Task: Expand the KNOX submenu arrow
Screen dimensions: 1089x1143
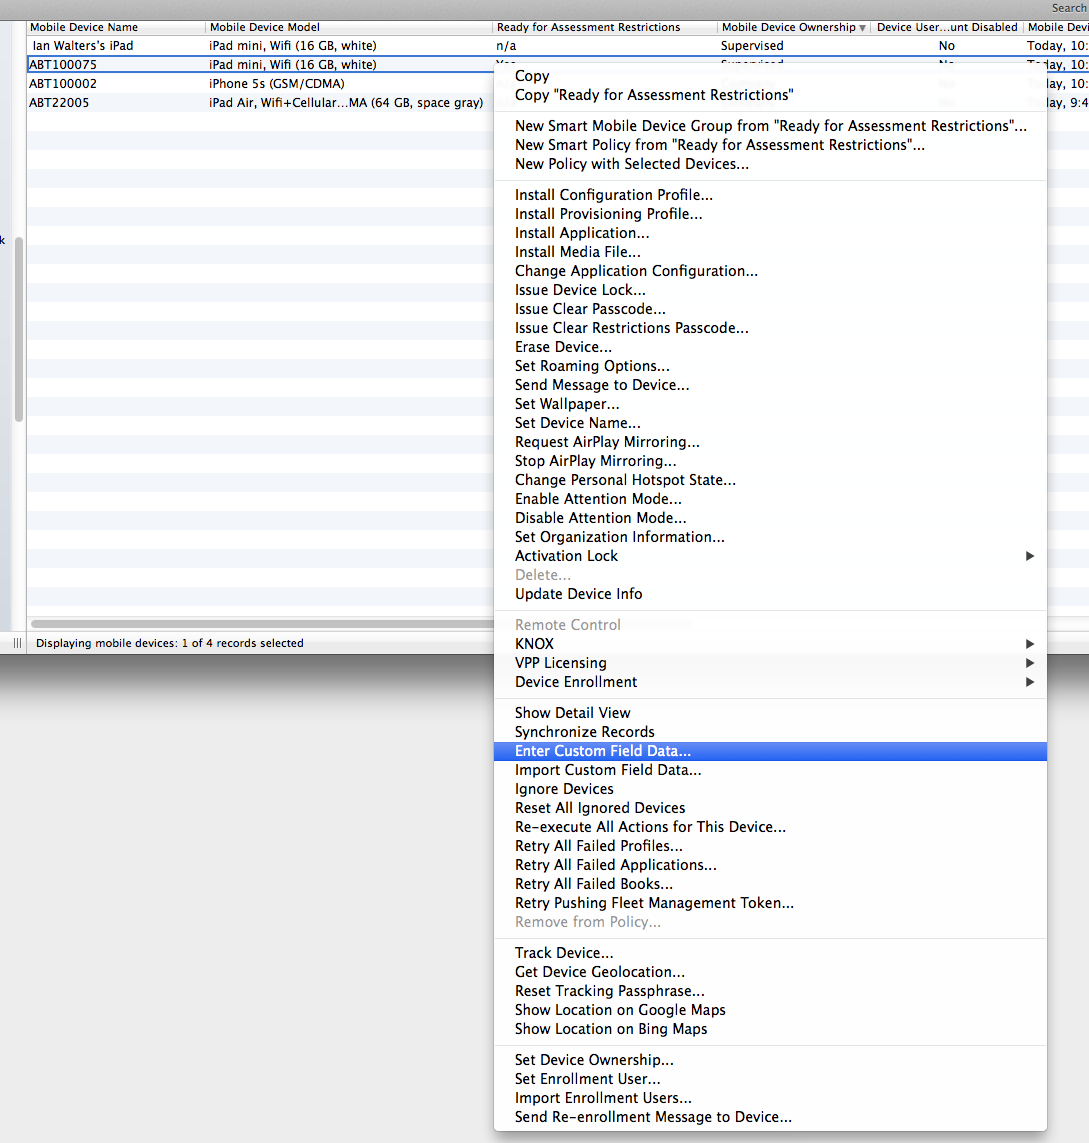Action: 1030,644
